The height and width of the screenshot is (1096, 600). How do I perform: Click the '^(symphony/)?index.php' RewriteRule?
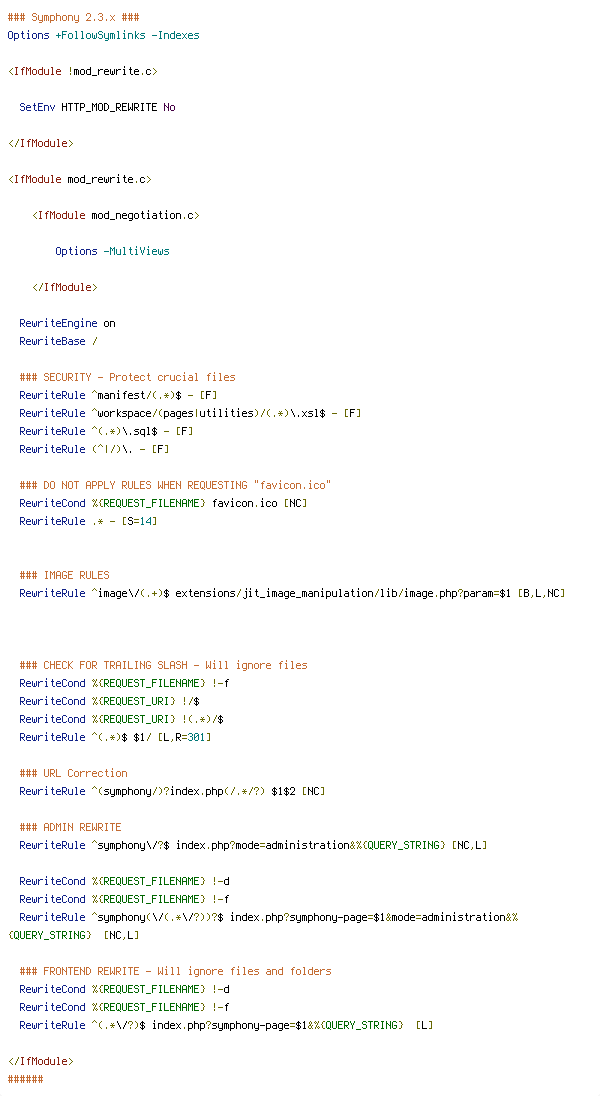point(173,792)
